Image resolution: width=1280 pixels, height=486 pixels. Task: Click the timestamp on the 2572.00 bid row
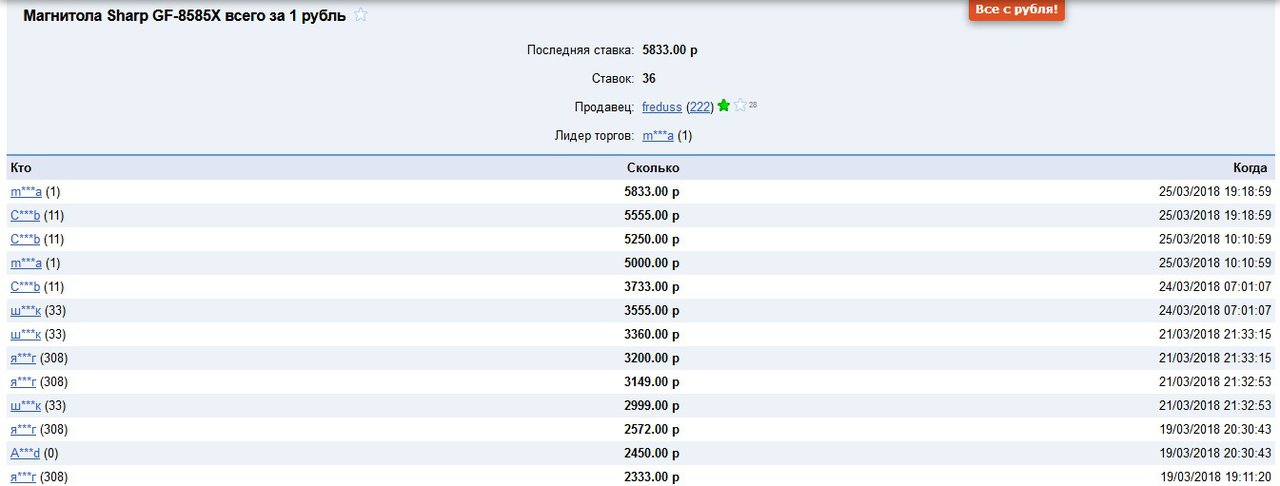click(x=1215, y=430)
